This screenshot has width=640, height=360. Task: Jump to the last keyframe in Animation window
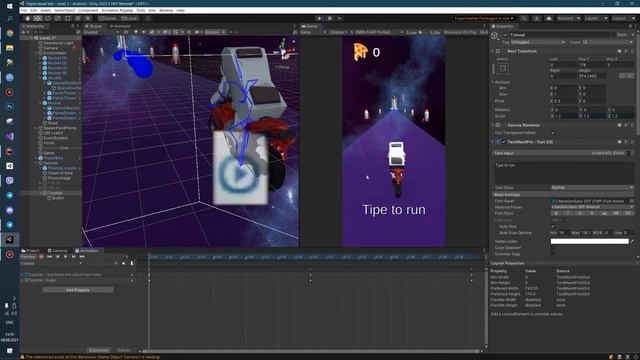coord(82,257)
